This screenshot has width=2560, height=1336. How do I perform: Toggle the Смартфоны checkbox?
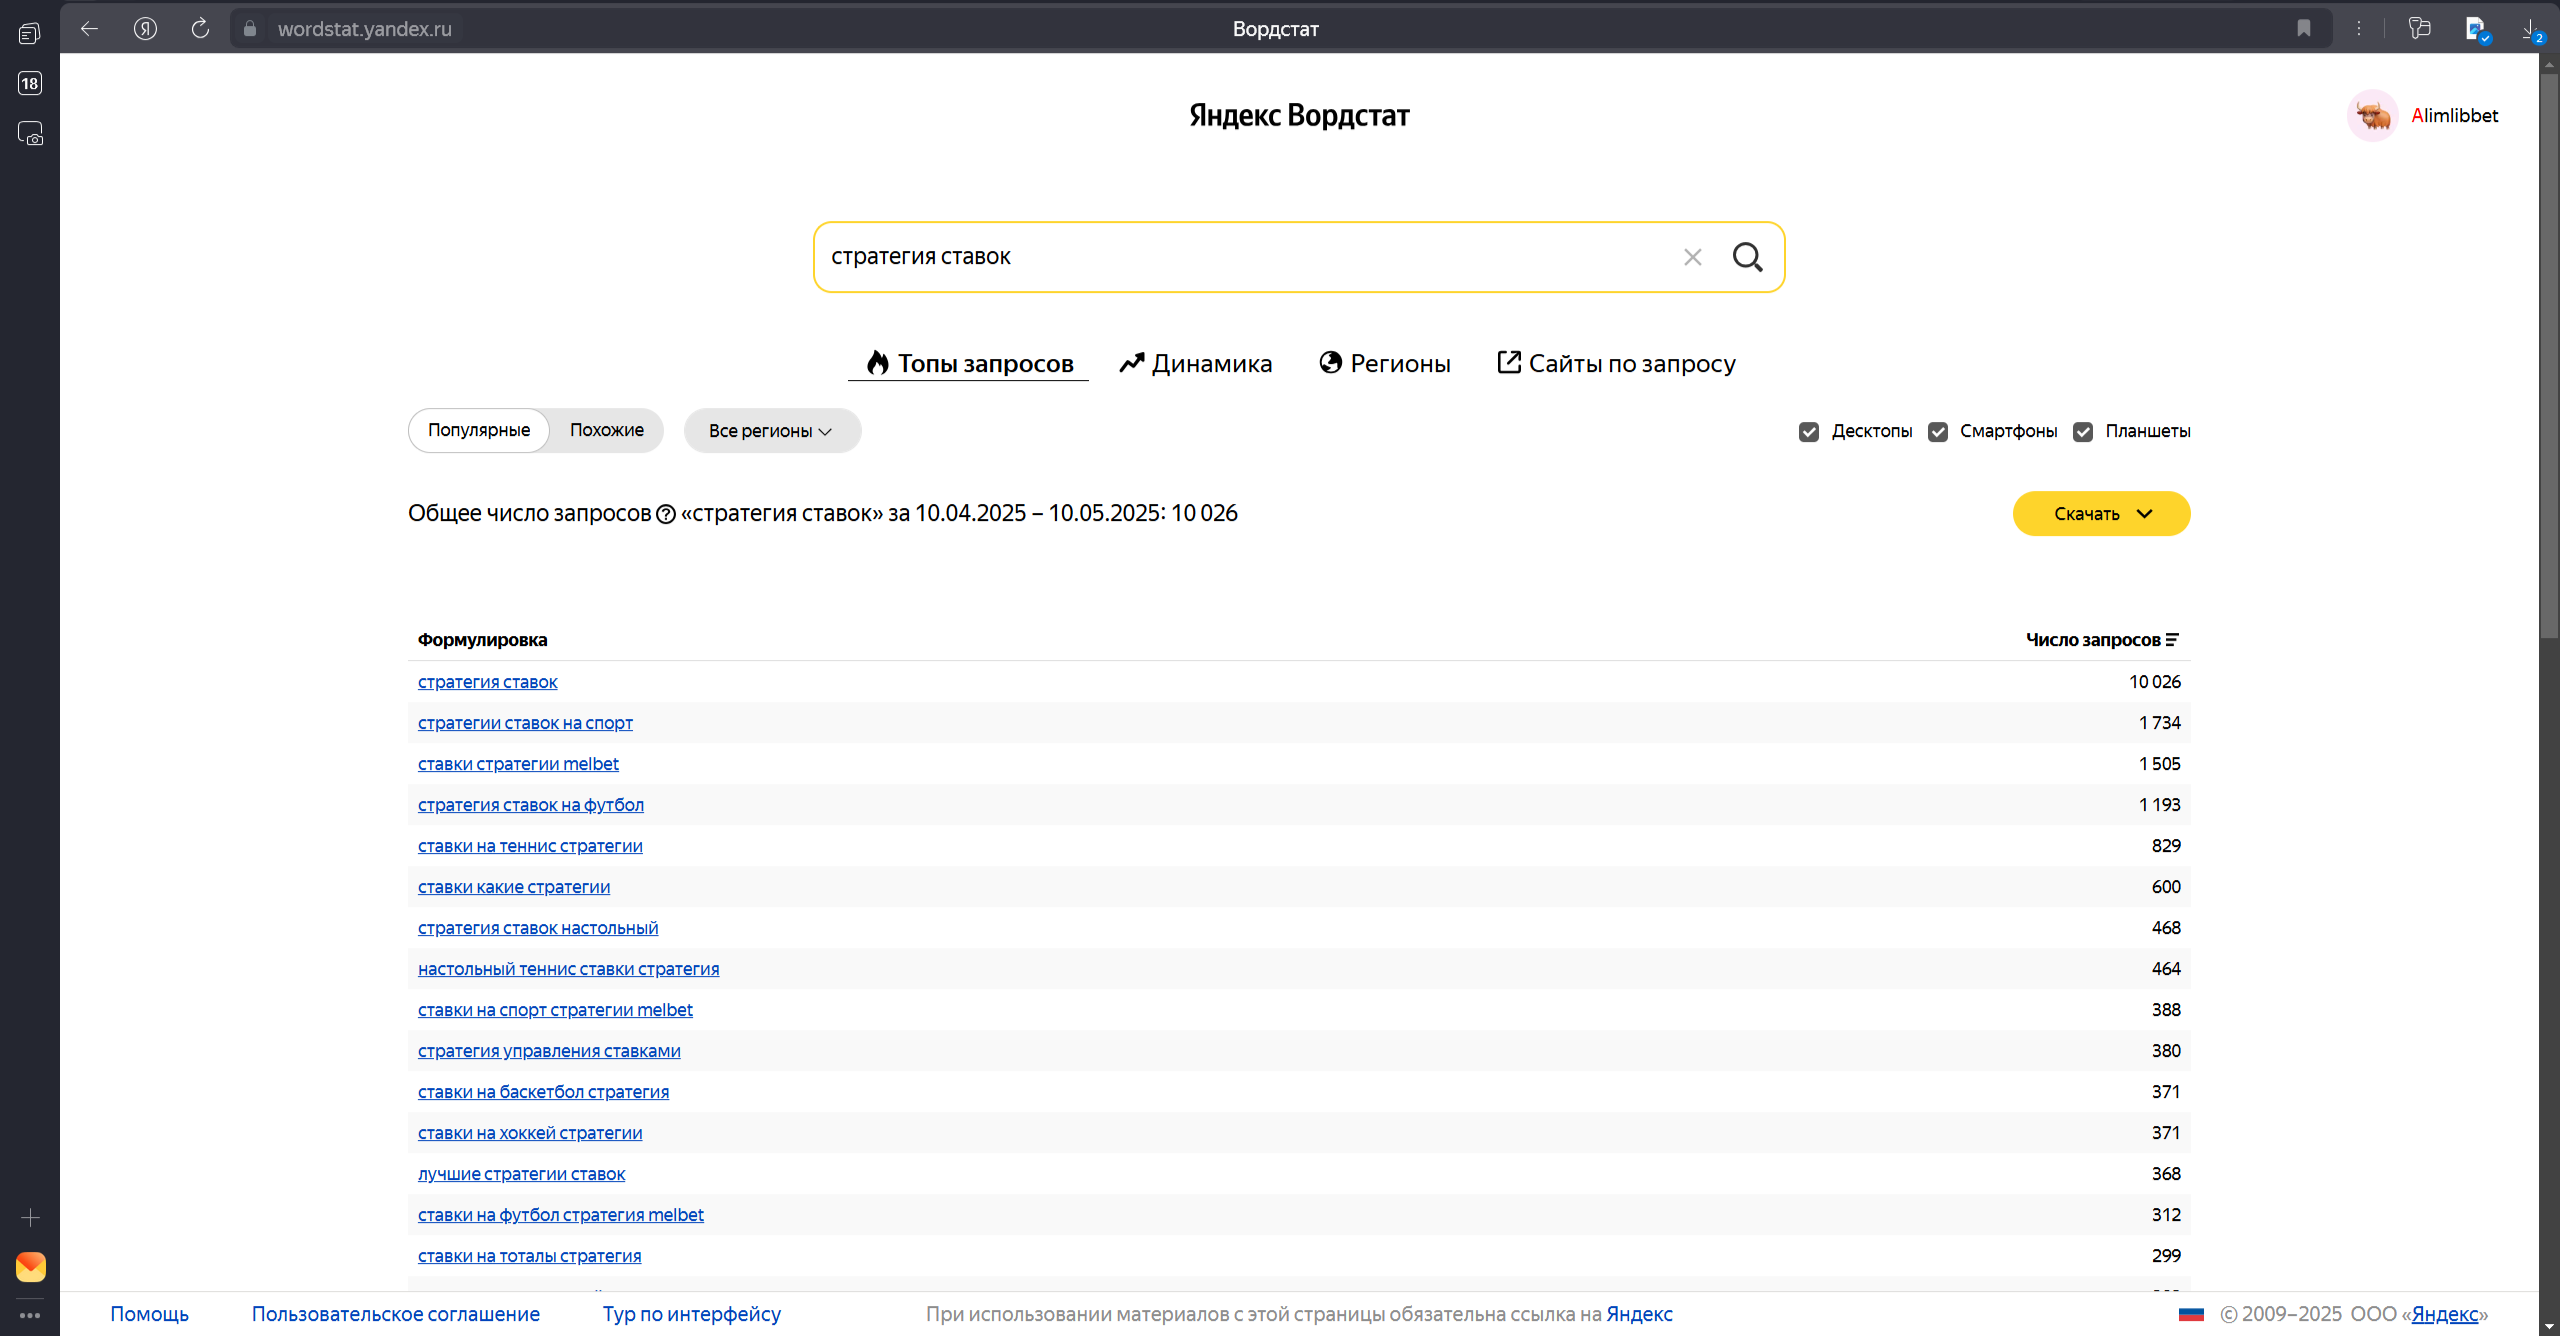[x=1938, y=432]
